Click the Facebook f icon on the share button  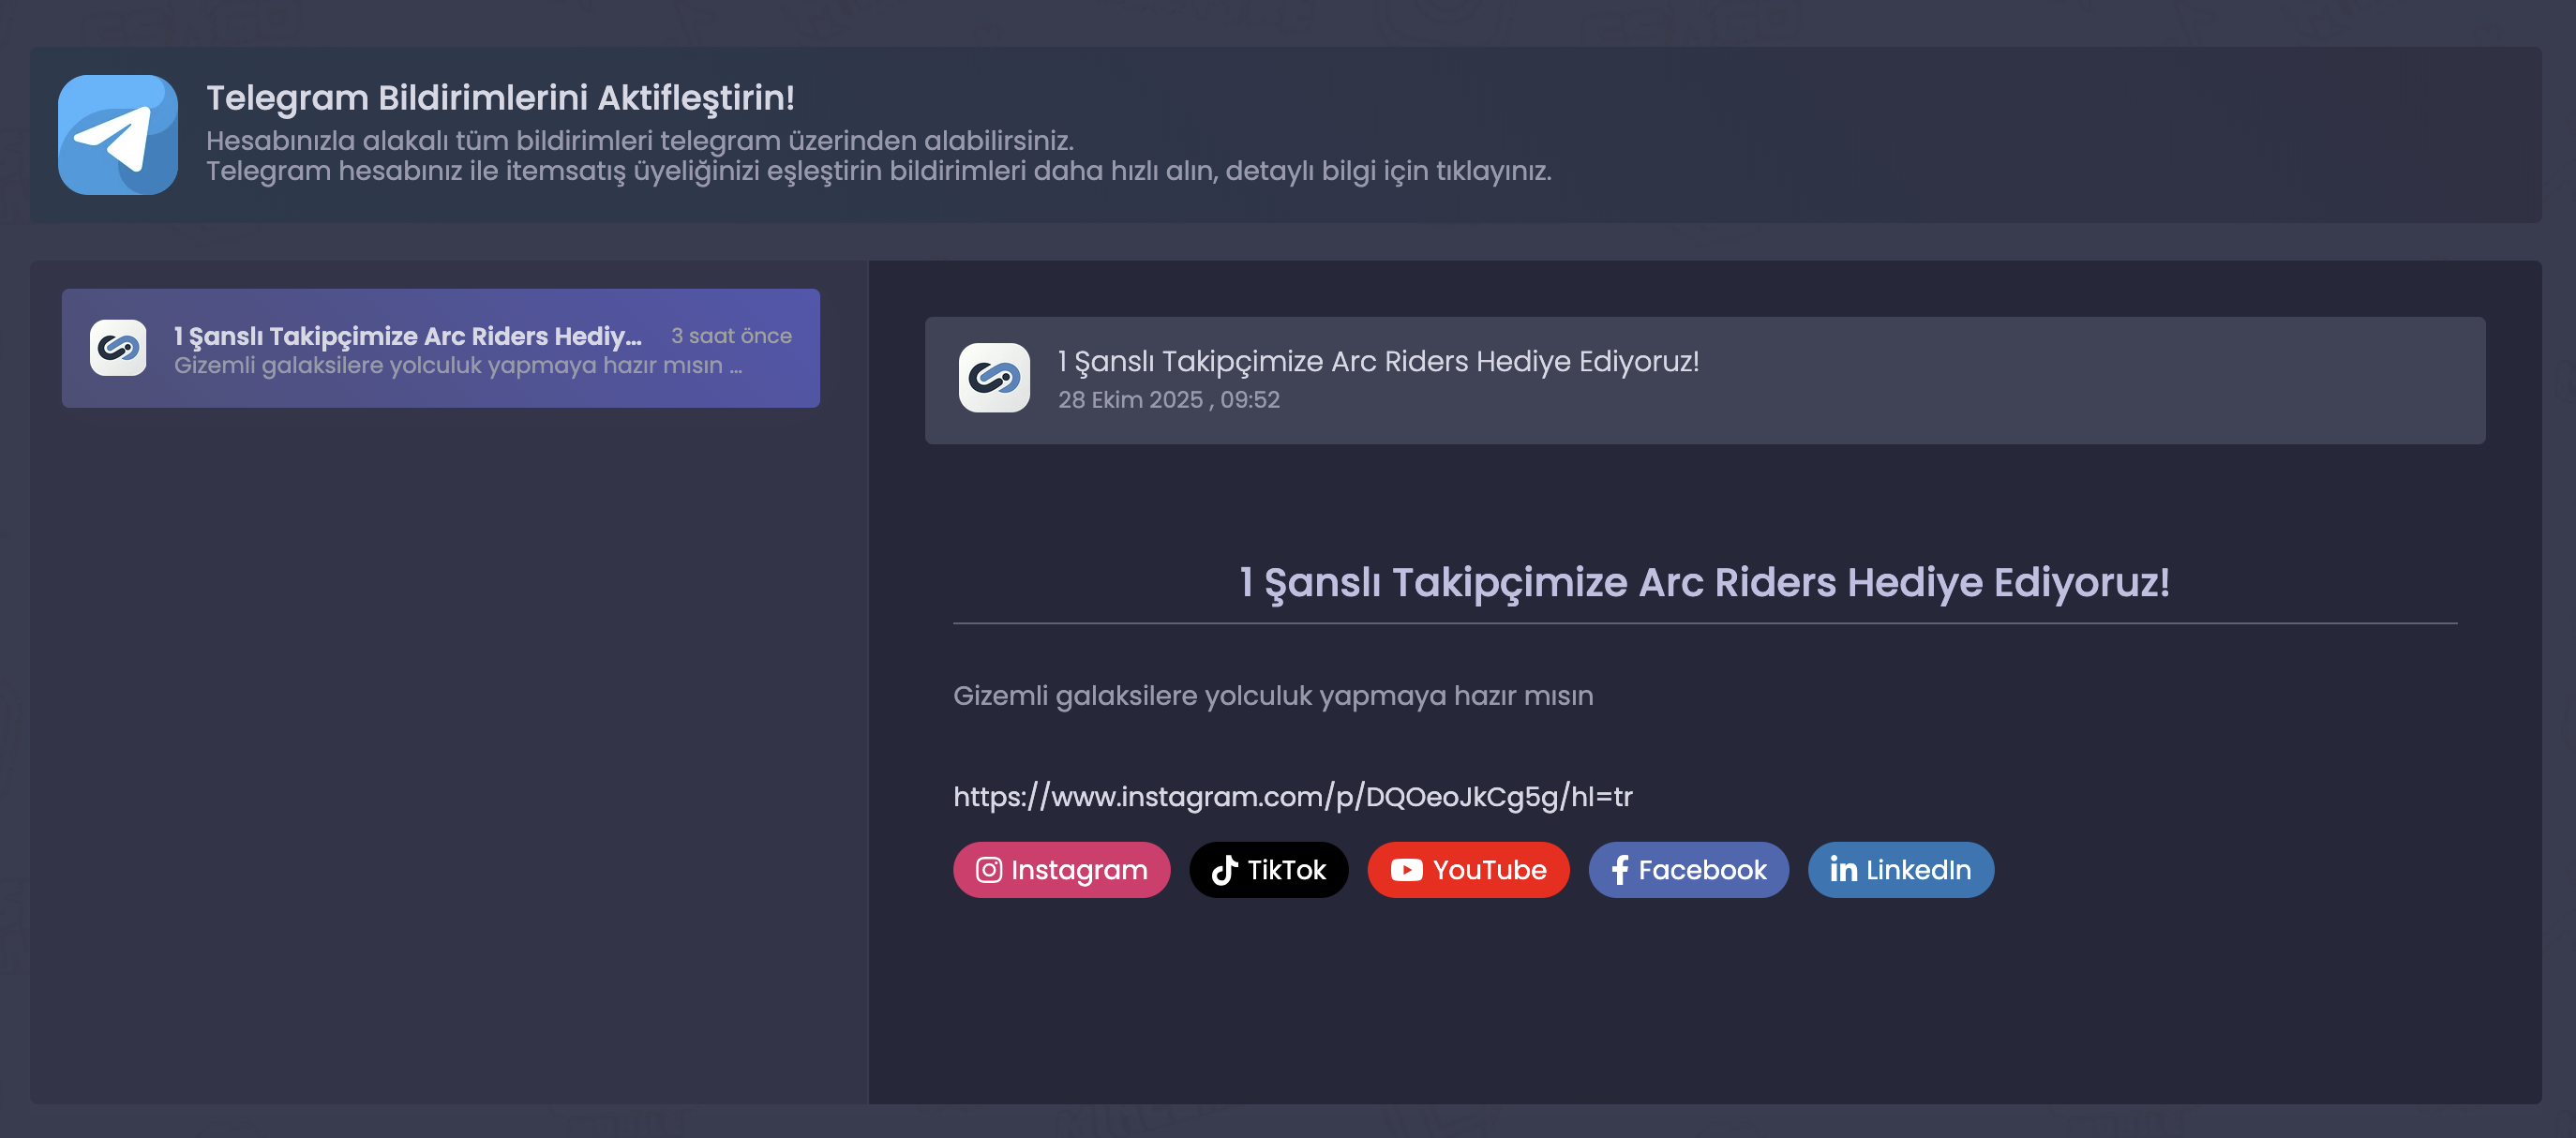tap(1620, 870)
